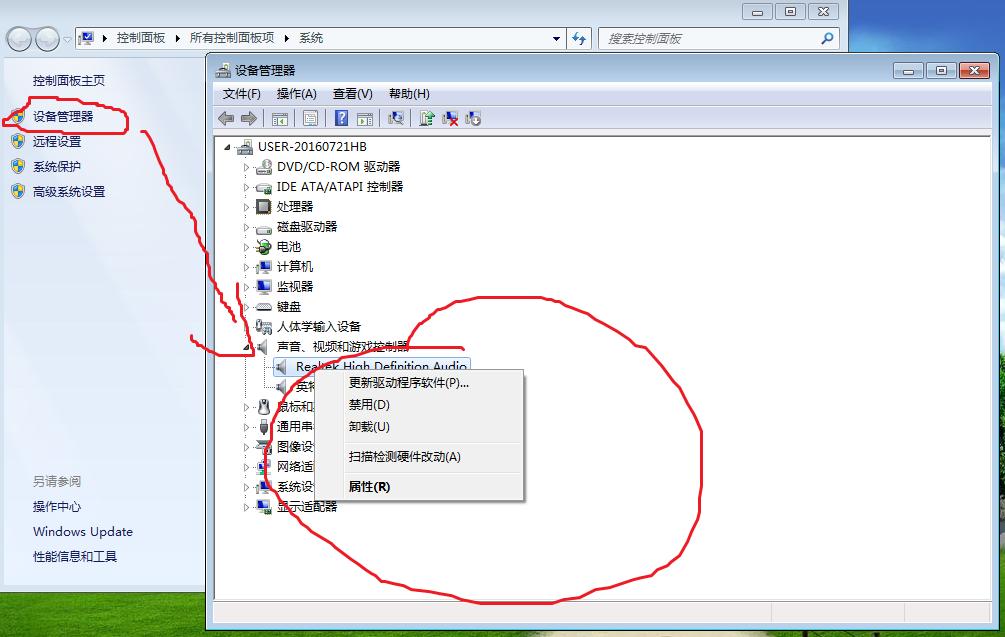Expand the 计算机 node

(246, 267)
